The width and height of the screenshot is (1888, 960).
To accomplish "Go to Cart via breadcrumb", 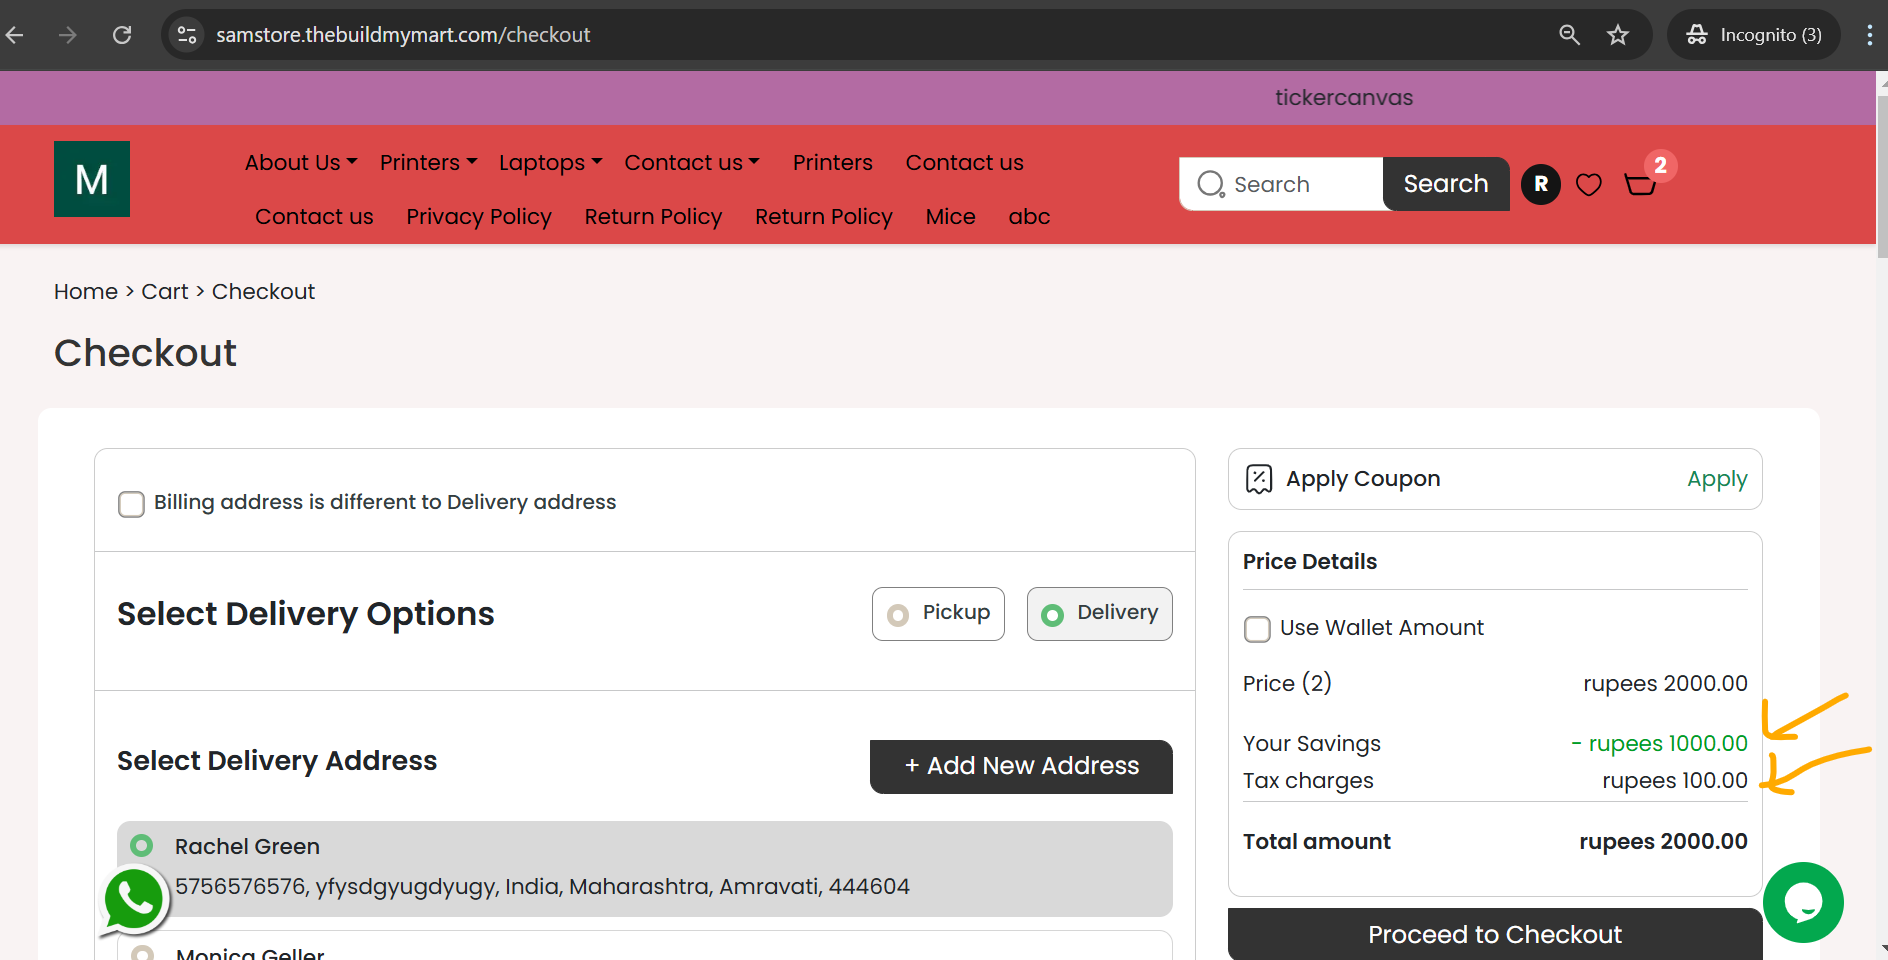I will click(x=165, y=291).
